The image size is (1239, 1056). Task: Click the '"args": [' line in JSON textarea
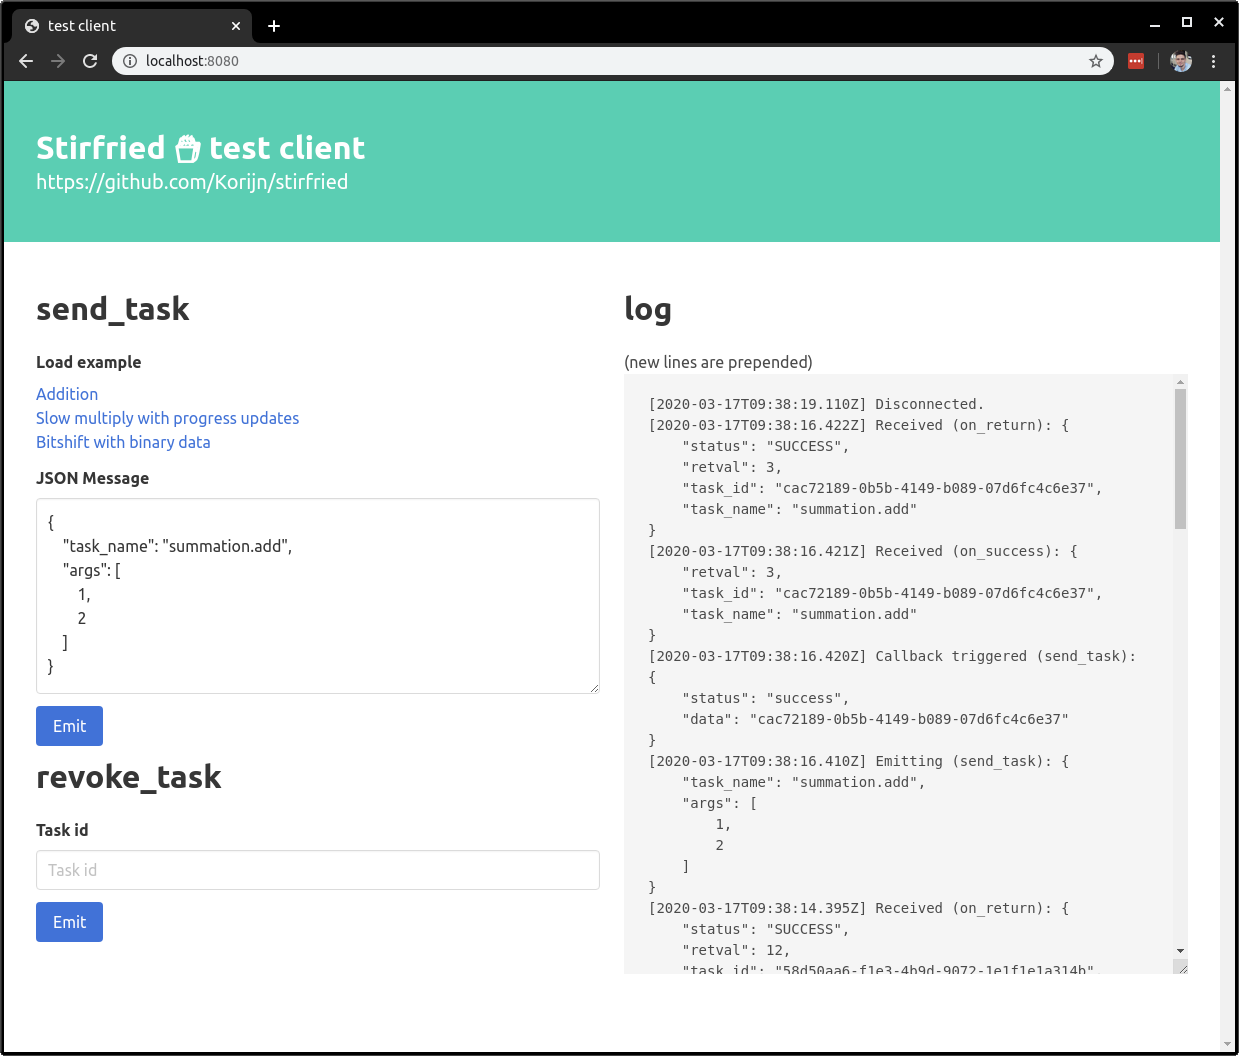91,570
